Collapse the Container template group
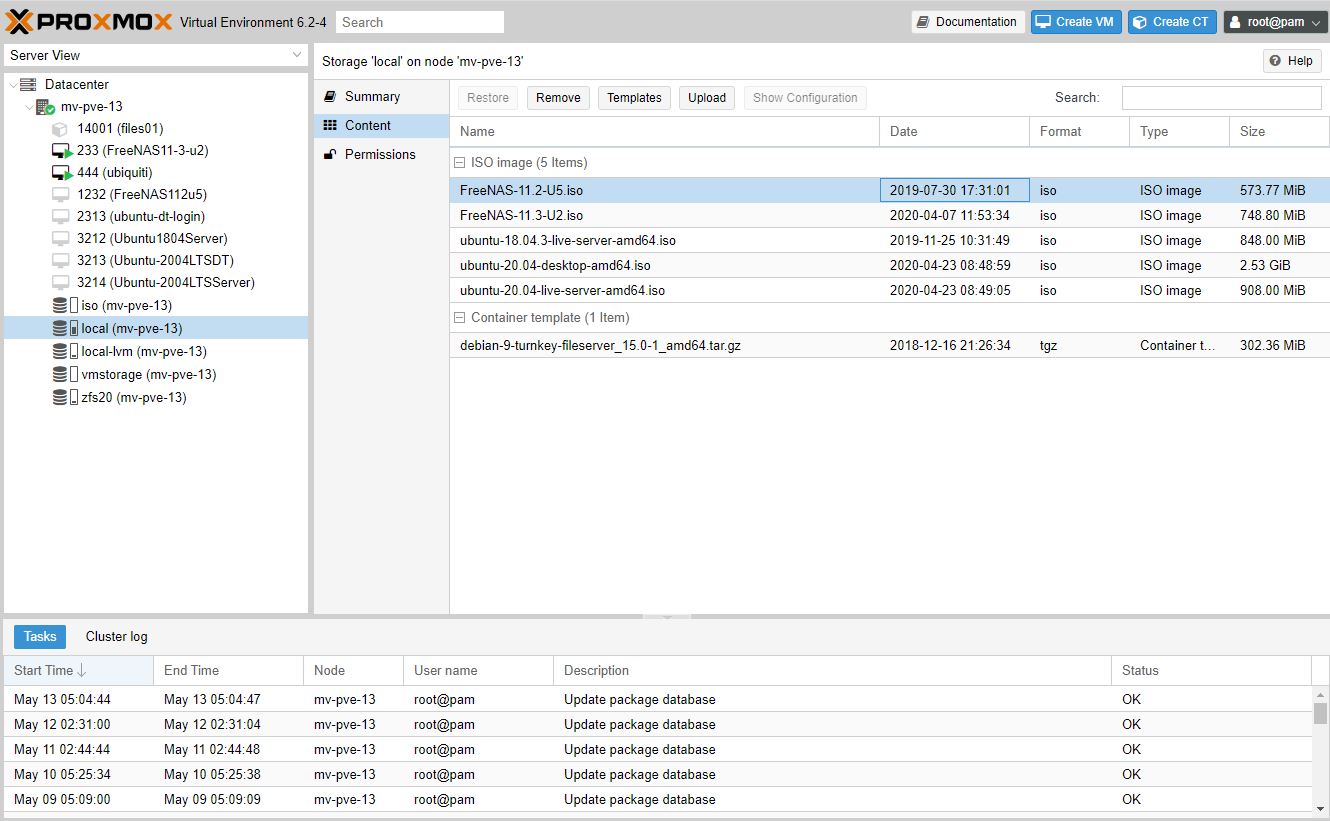This screenshot has height=821, width=1330. point(460,318)
